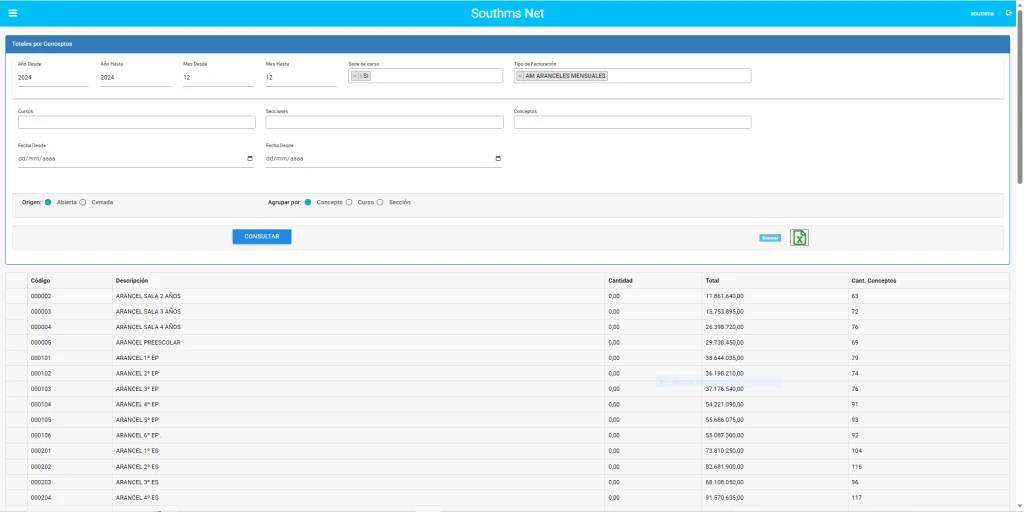
Task: Click total value 11.861.640,00
Action: point(724,296)
